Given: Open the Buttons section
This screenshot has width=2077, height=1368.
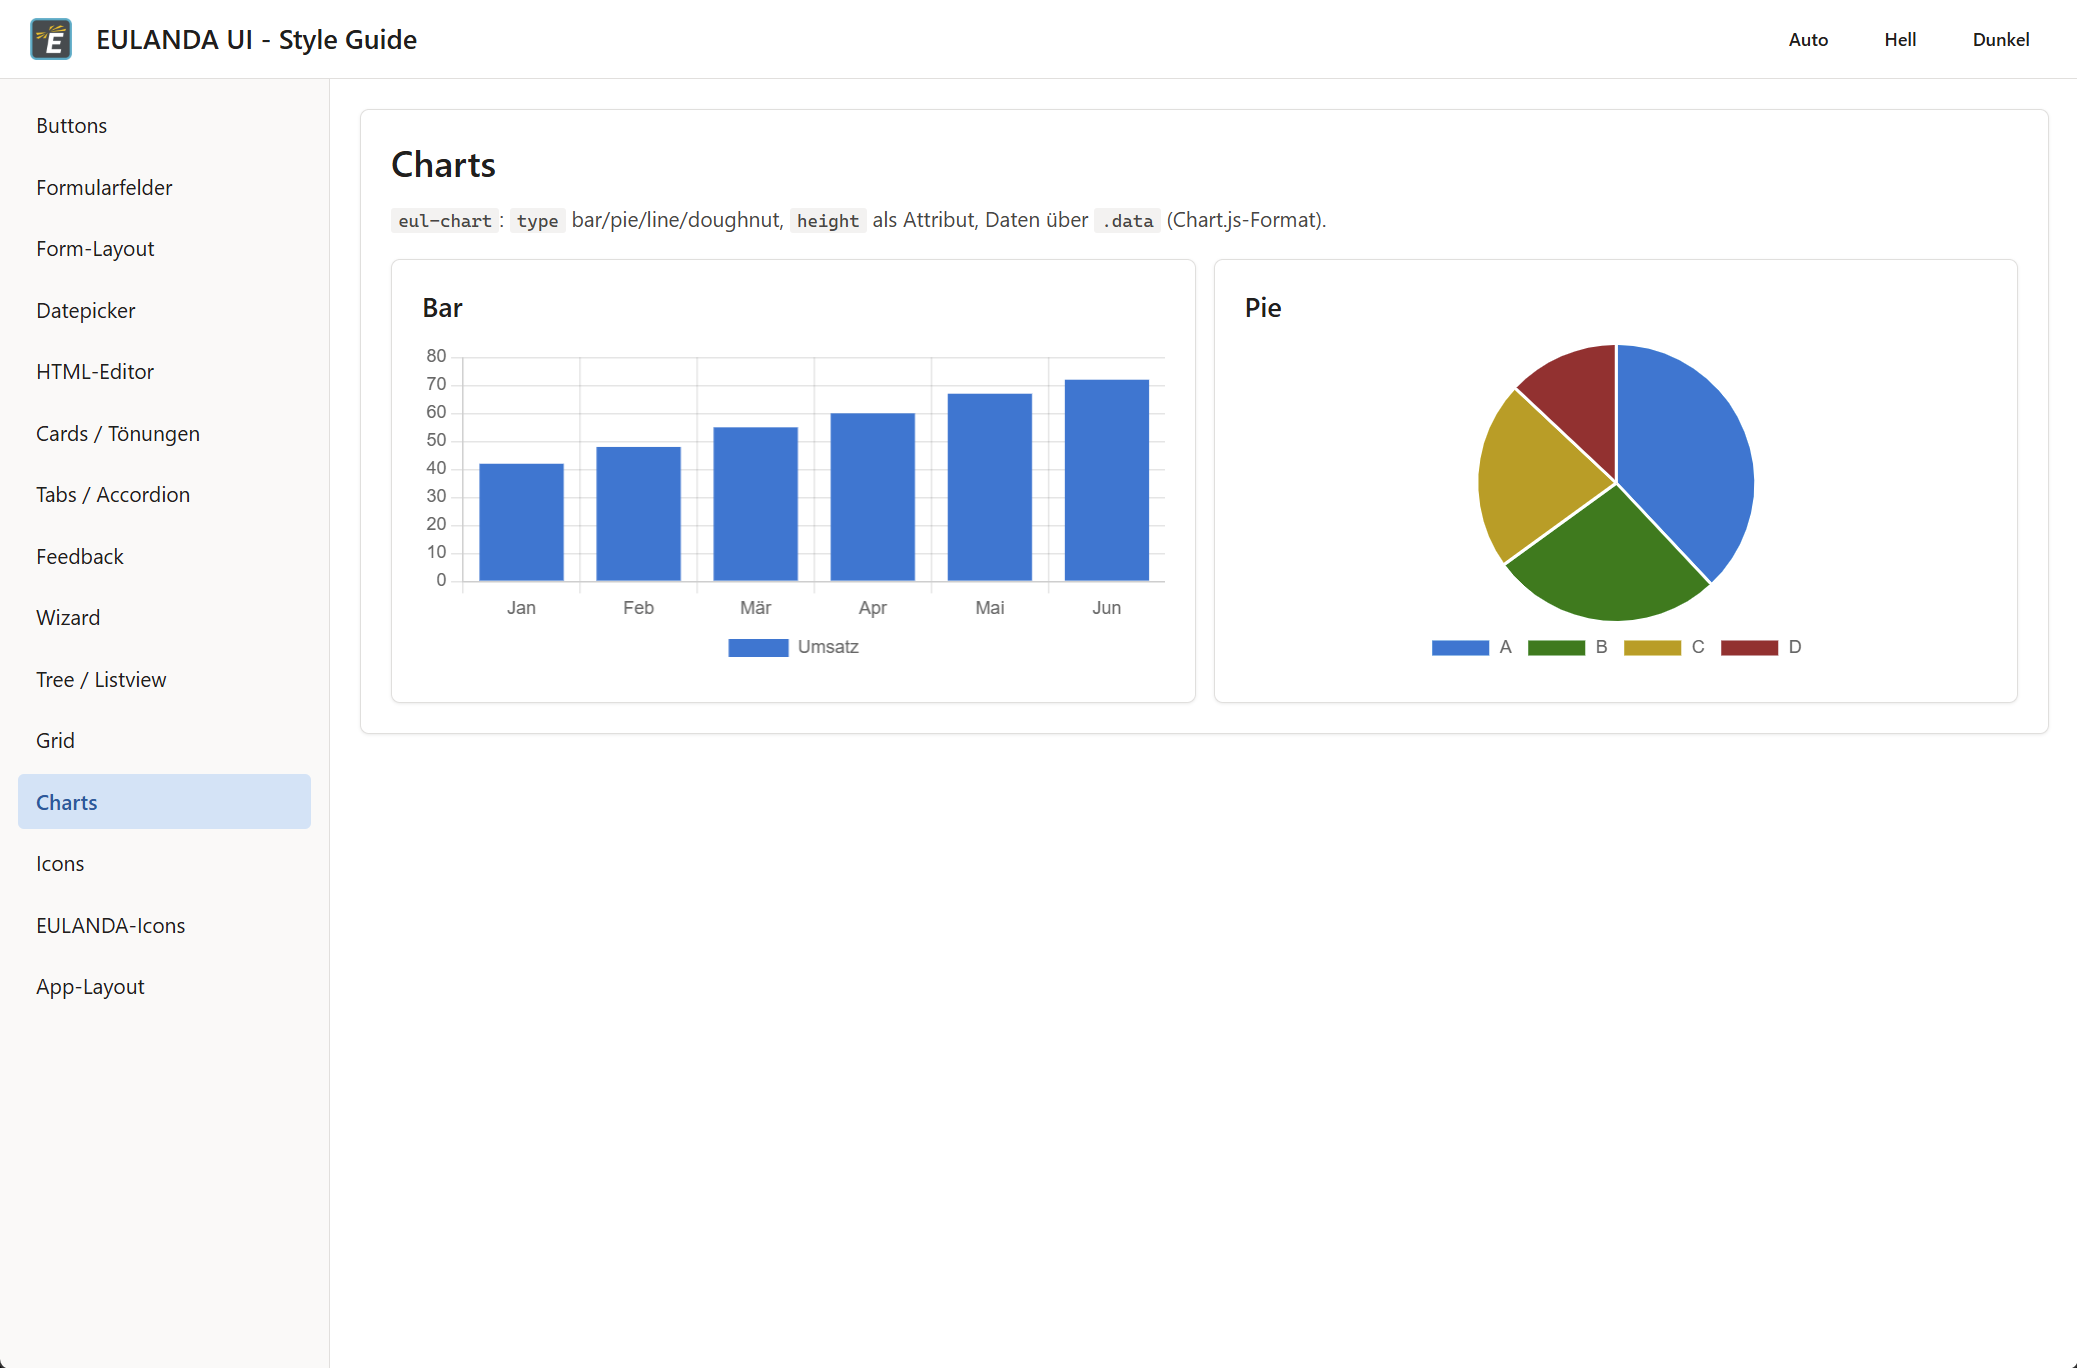Looking at the screenshot, I should (x=164, y=126).
